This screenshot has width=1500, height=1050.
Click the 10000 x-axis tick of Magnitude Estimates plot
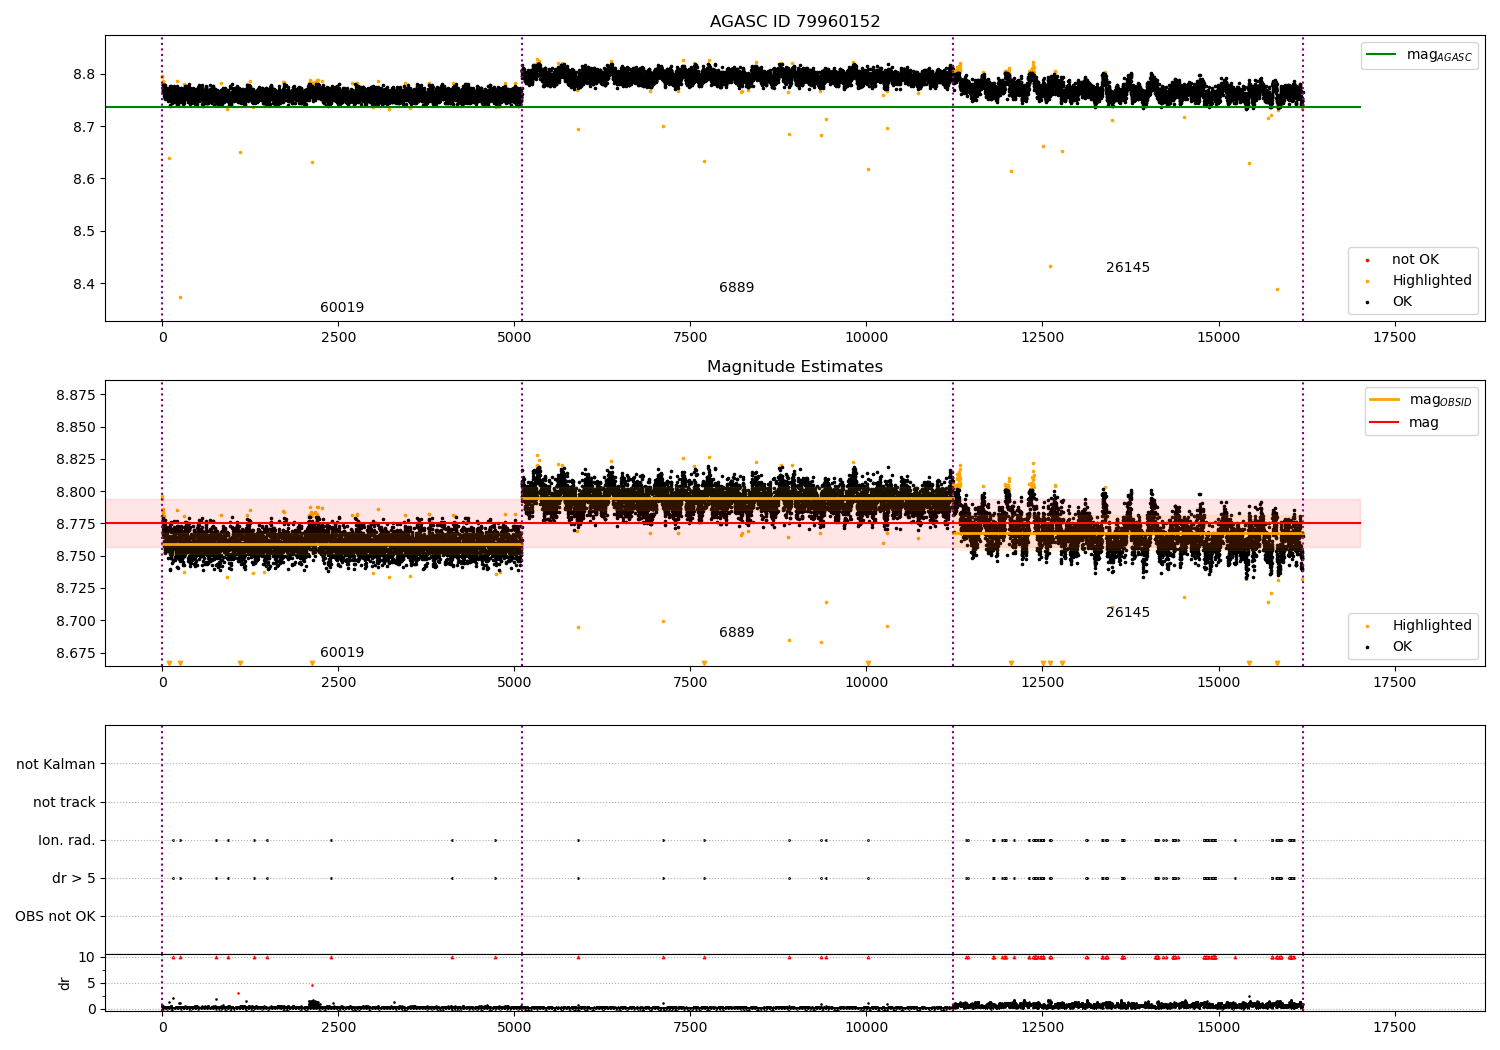866,683
